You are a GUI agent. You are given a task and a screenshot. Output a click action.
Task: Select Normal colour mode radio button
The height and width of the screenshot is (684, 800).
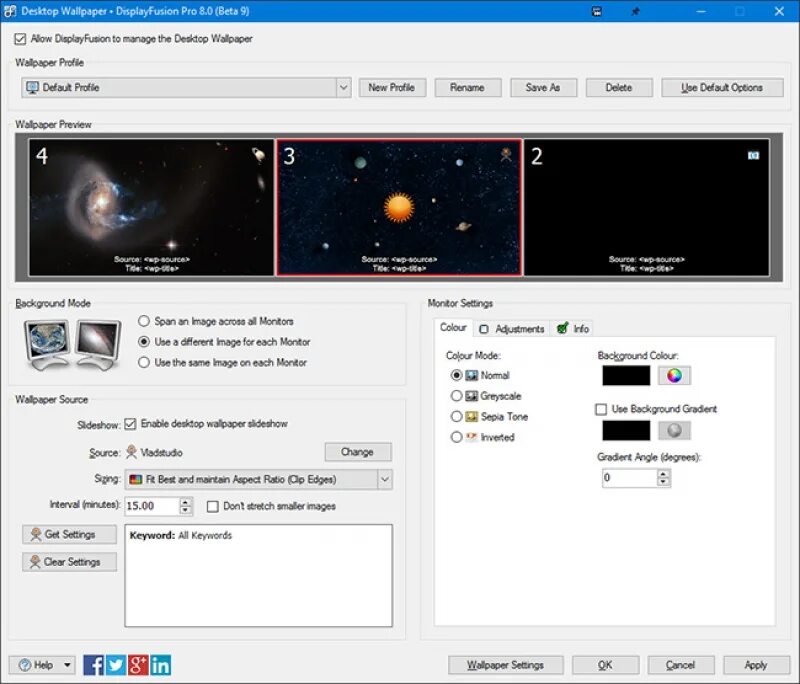(457, 375)
